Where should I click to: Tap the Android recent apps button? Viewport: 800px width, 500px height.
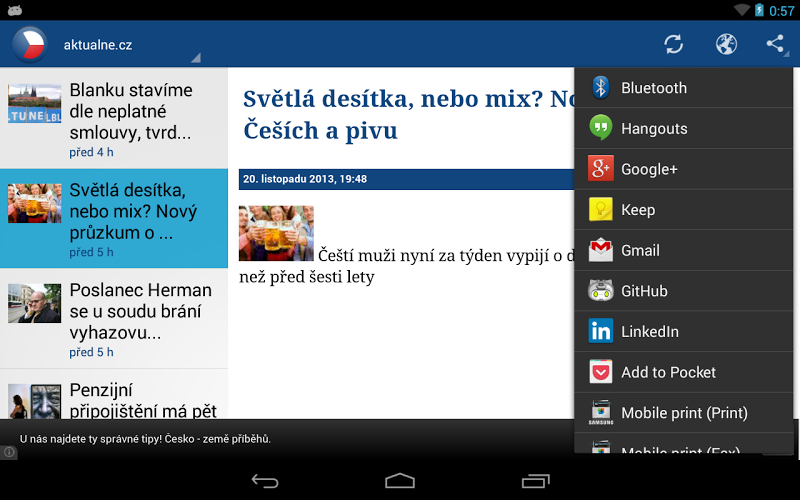535,481
